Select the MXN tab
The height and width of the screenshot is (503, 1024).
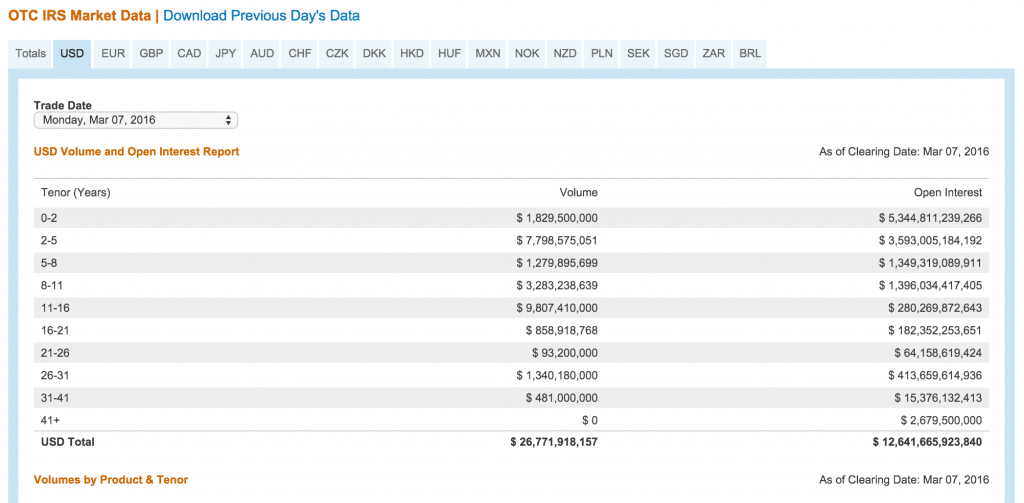488,53
